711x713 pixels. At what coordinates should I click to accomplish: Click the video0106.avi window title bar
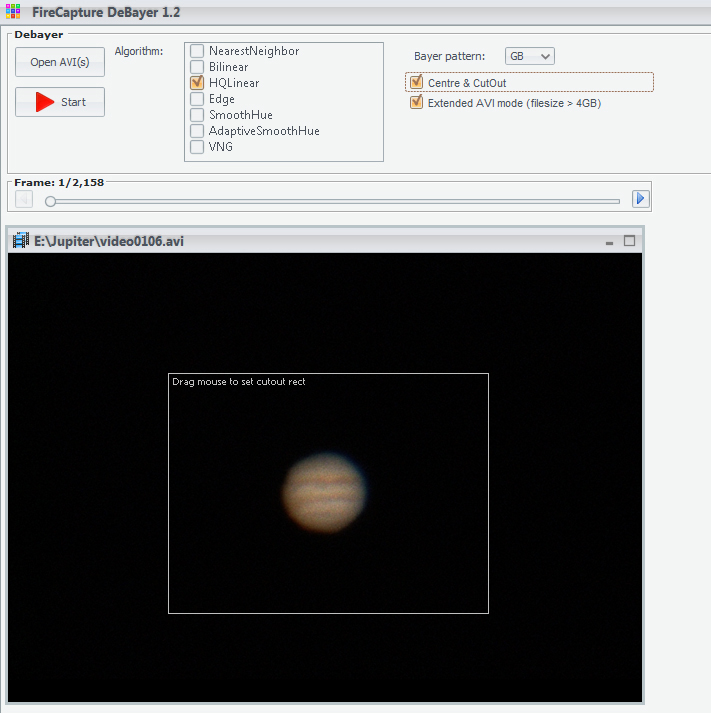point(325,241)
